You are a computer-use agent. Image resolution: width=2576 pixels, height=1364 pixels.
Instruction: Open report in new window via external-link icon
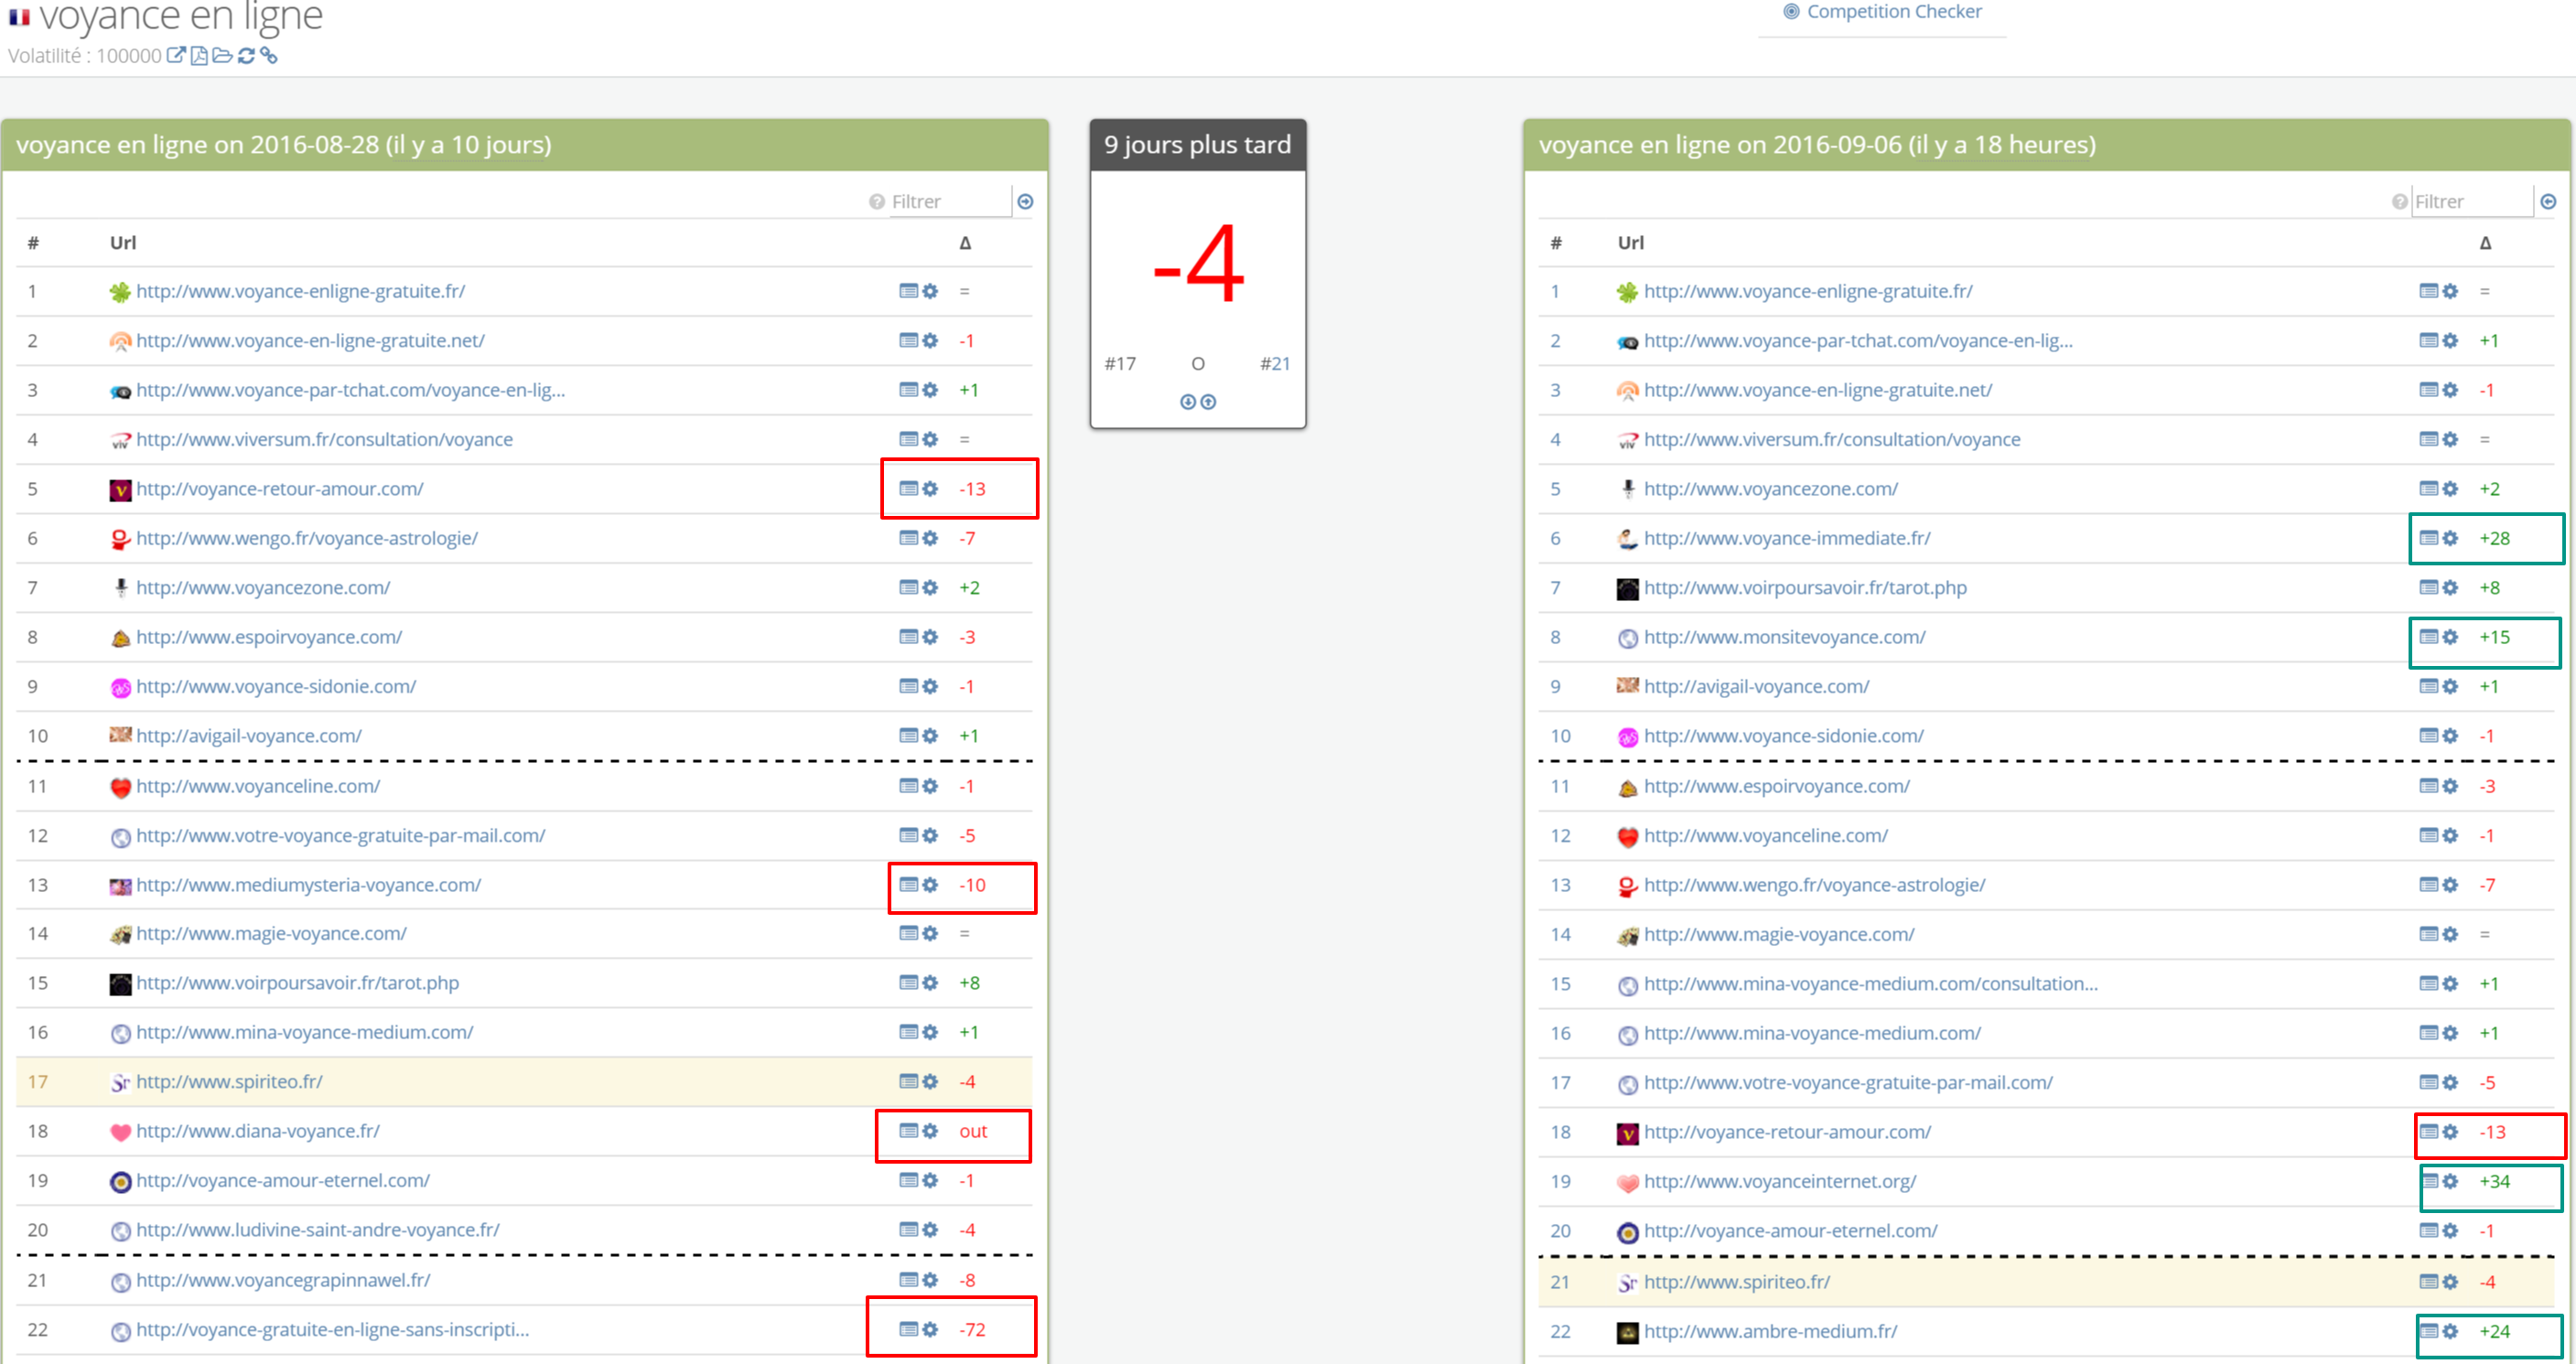point(178,55)
